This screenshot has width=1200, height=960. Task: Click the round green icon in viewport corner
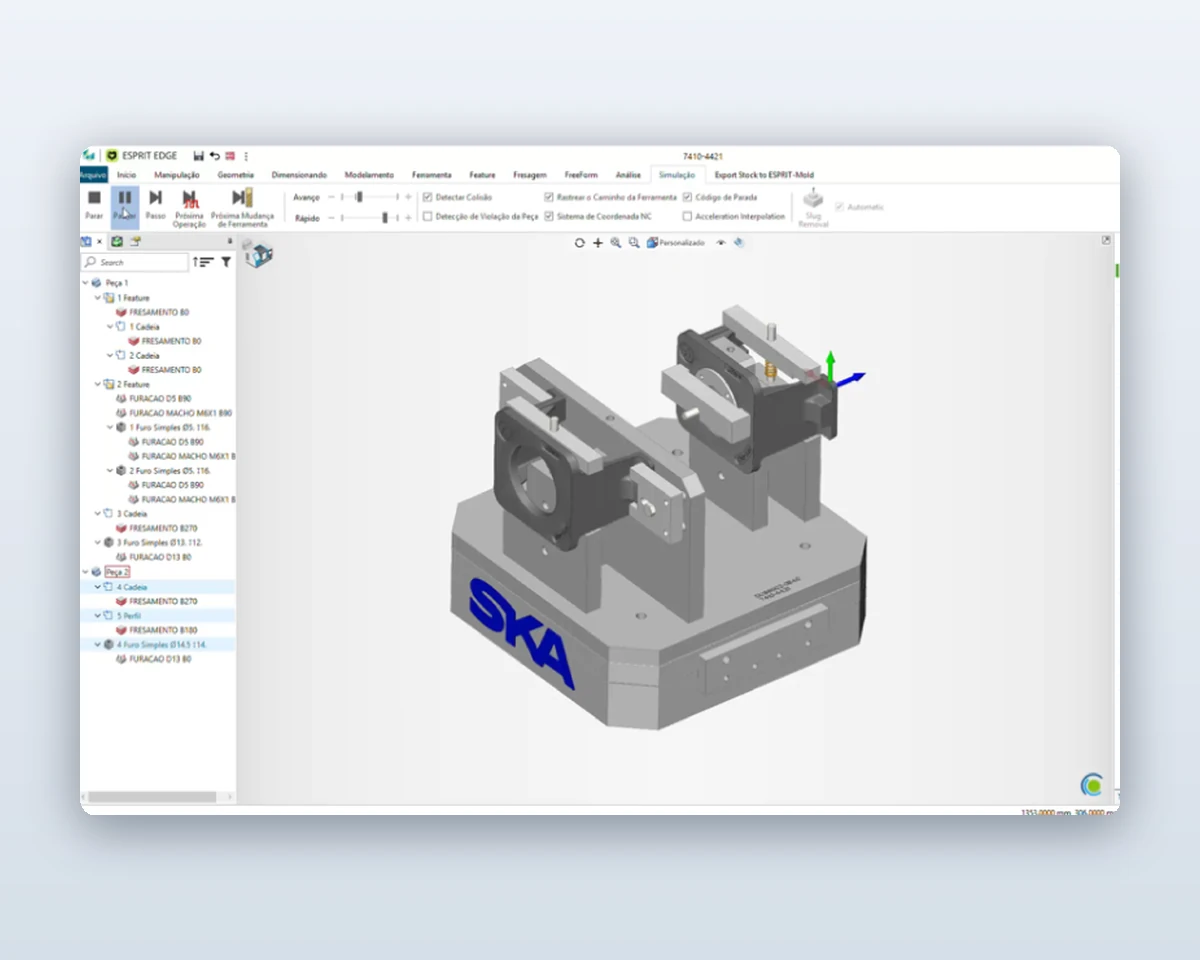tap(1092, 785)
